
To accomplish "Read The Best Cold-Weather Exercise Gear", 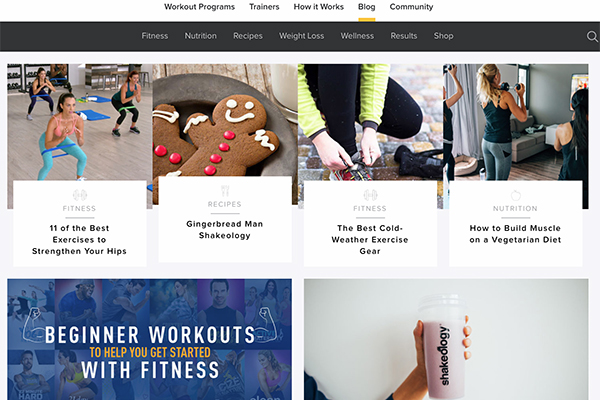I will coord(370,240).
